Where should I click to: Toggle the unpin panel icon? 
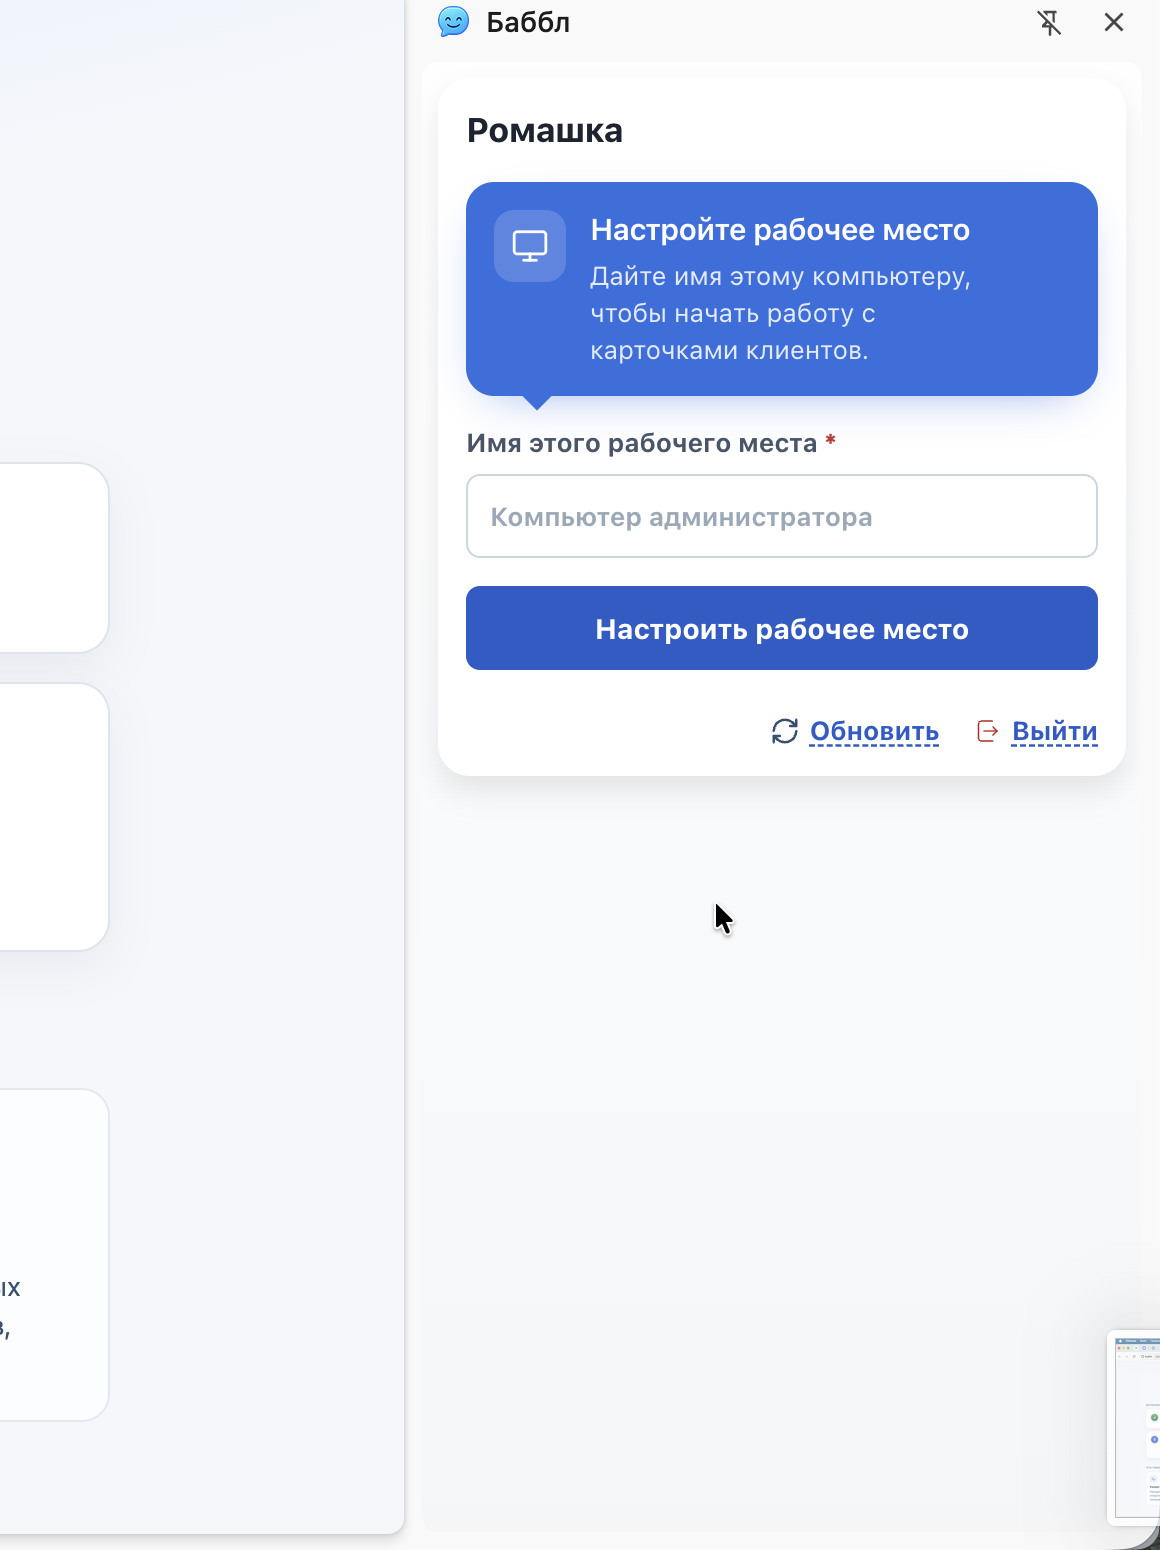[x=1049, y=22]
